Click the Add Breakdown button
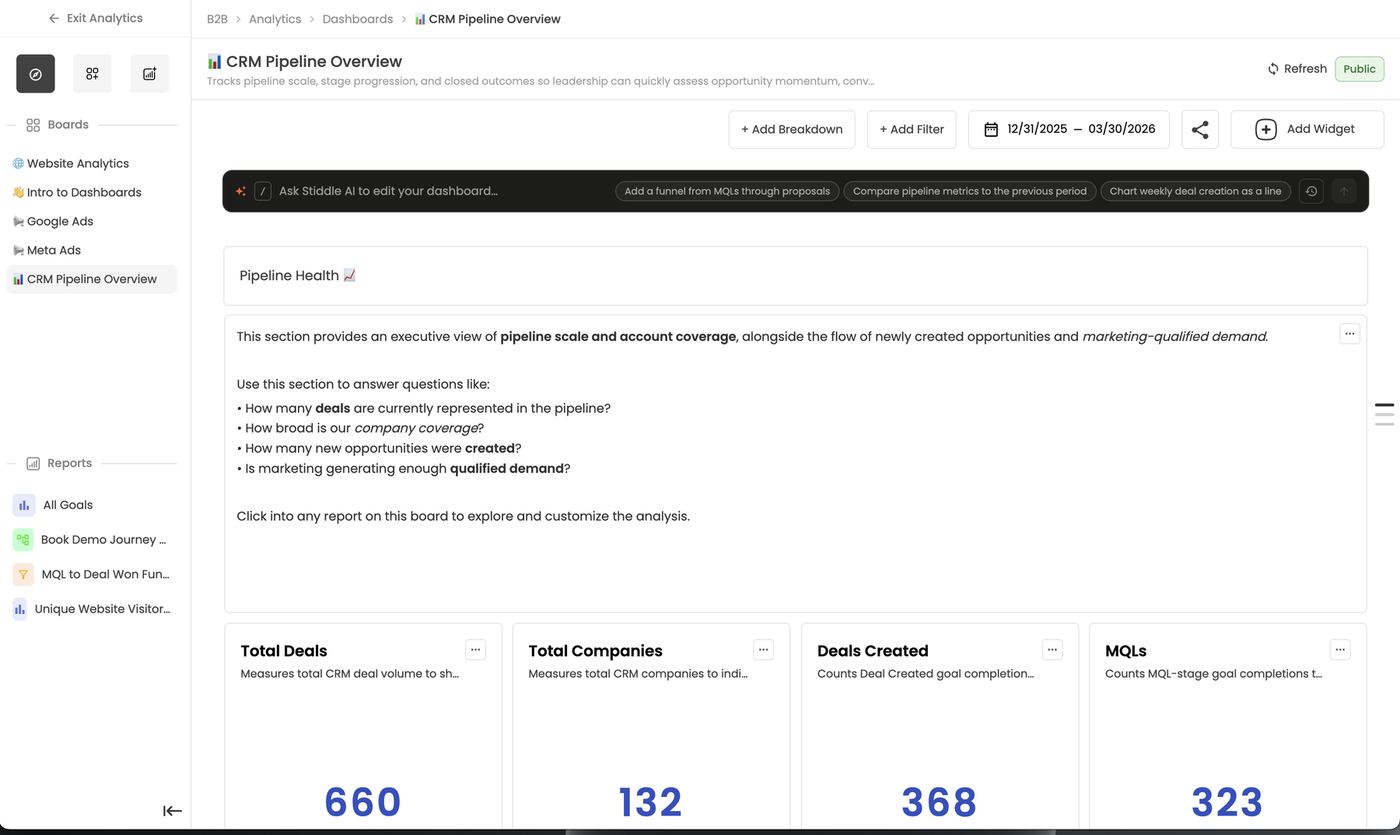 [x=792, y=129]
